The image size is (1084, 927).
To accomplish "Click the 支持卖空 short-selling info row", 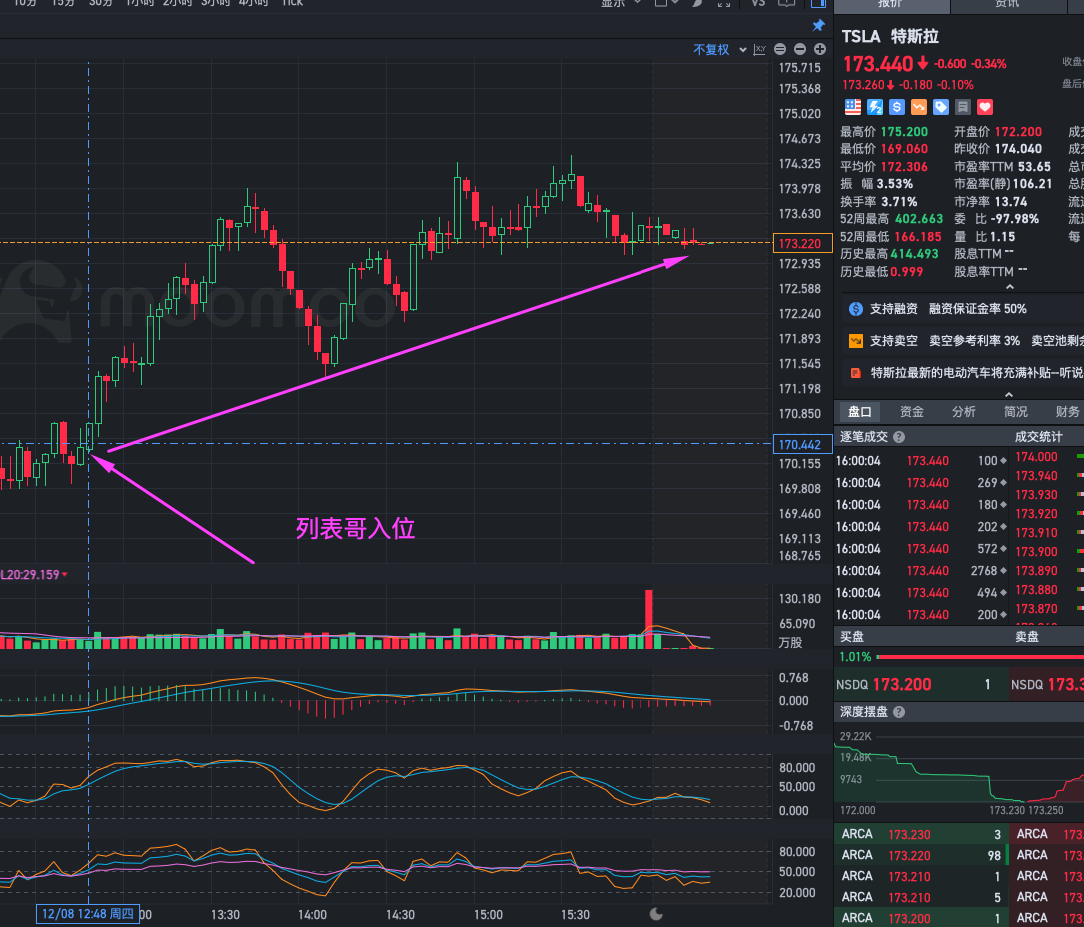I will [x=962, y=341].
